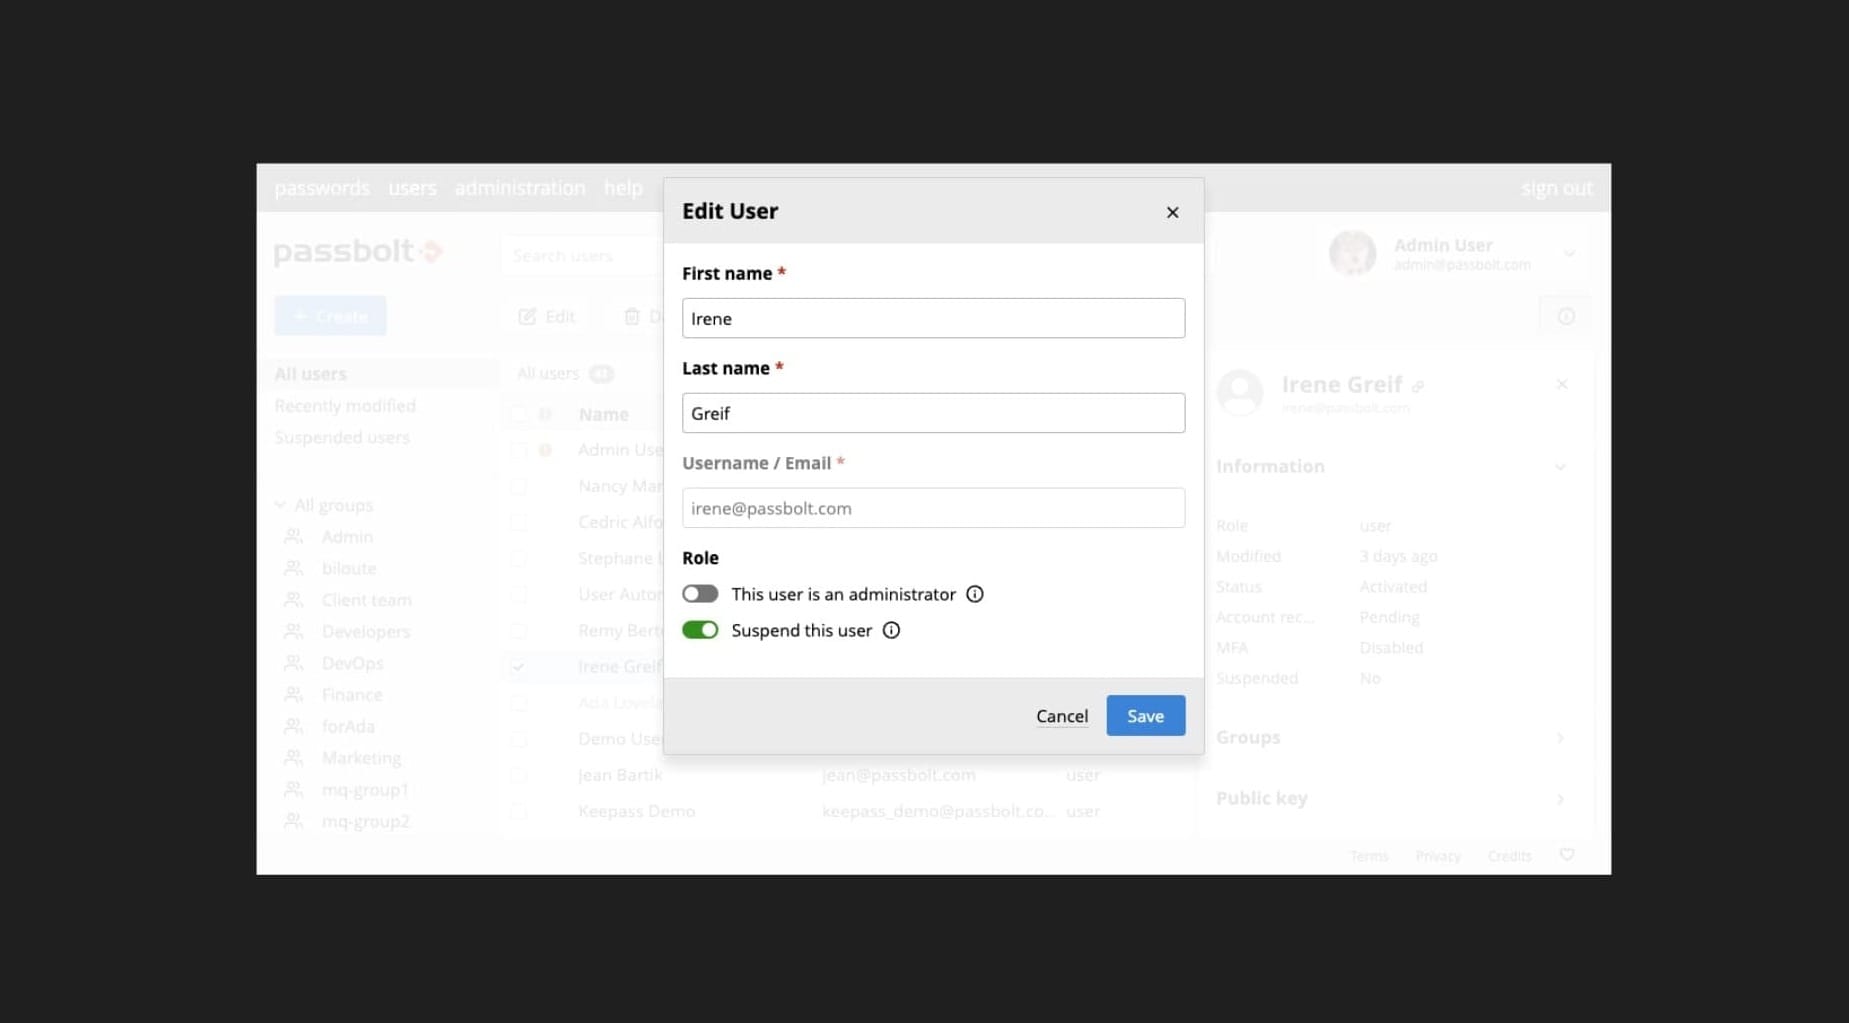This screenshot has height=1023, width=1849.
Task: Click the info icon beside Suspend this user
Action: pyautogui.click(x=891, y=630)
